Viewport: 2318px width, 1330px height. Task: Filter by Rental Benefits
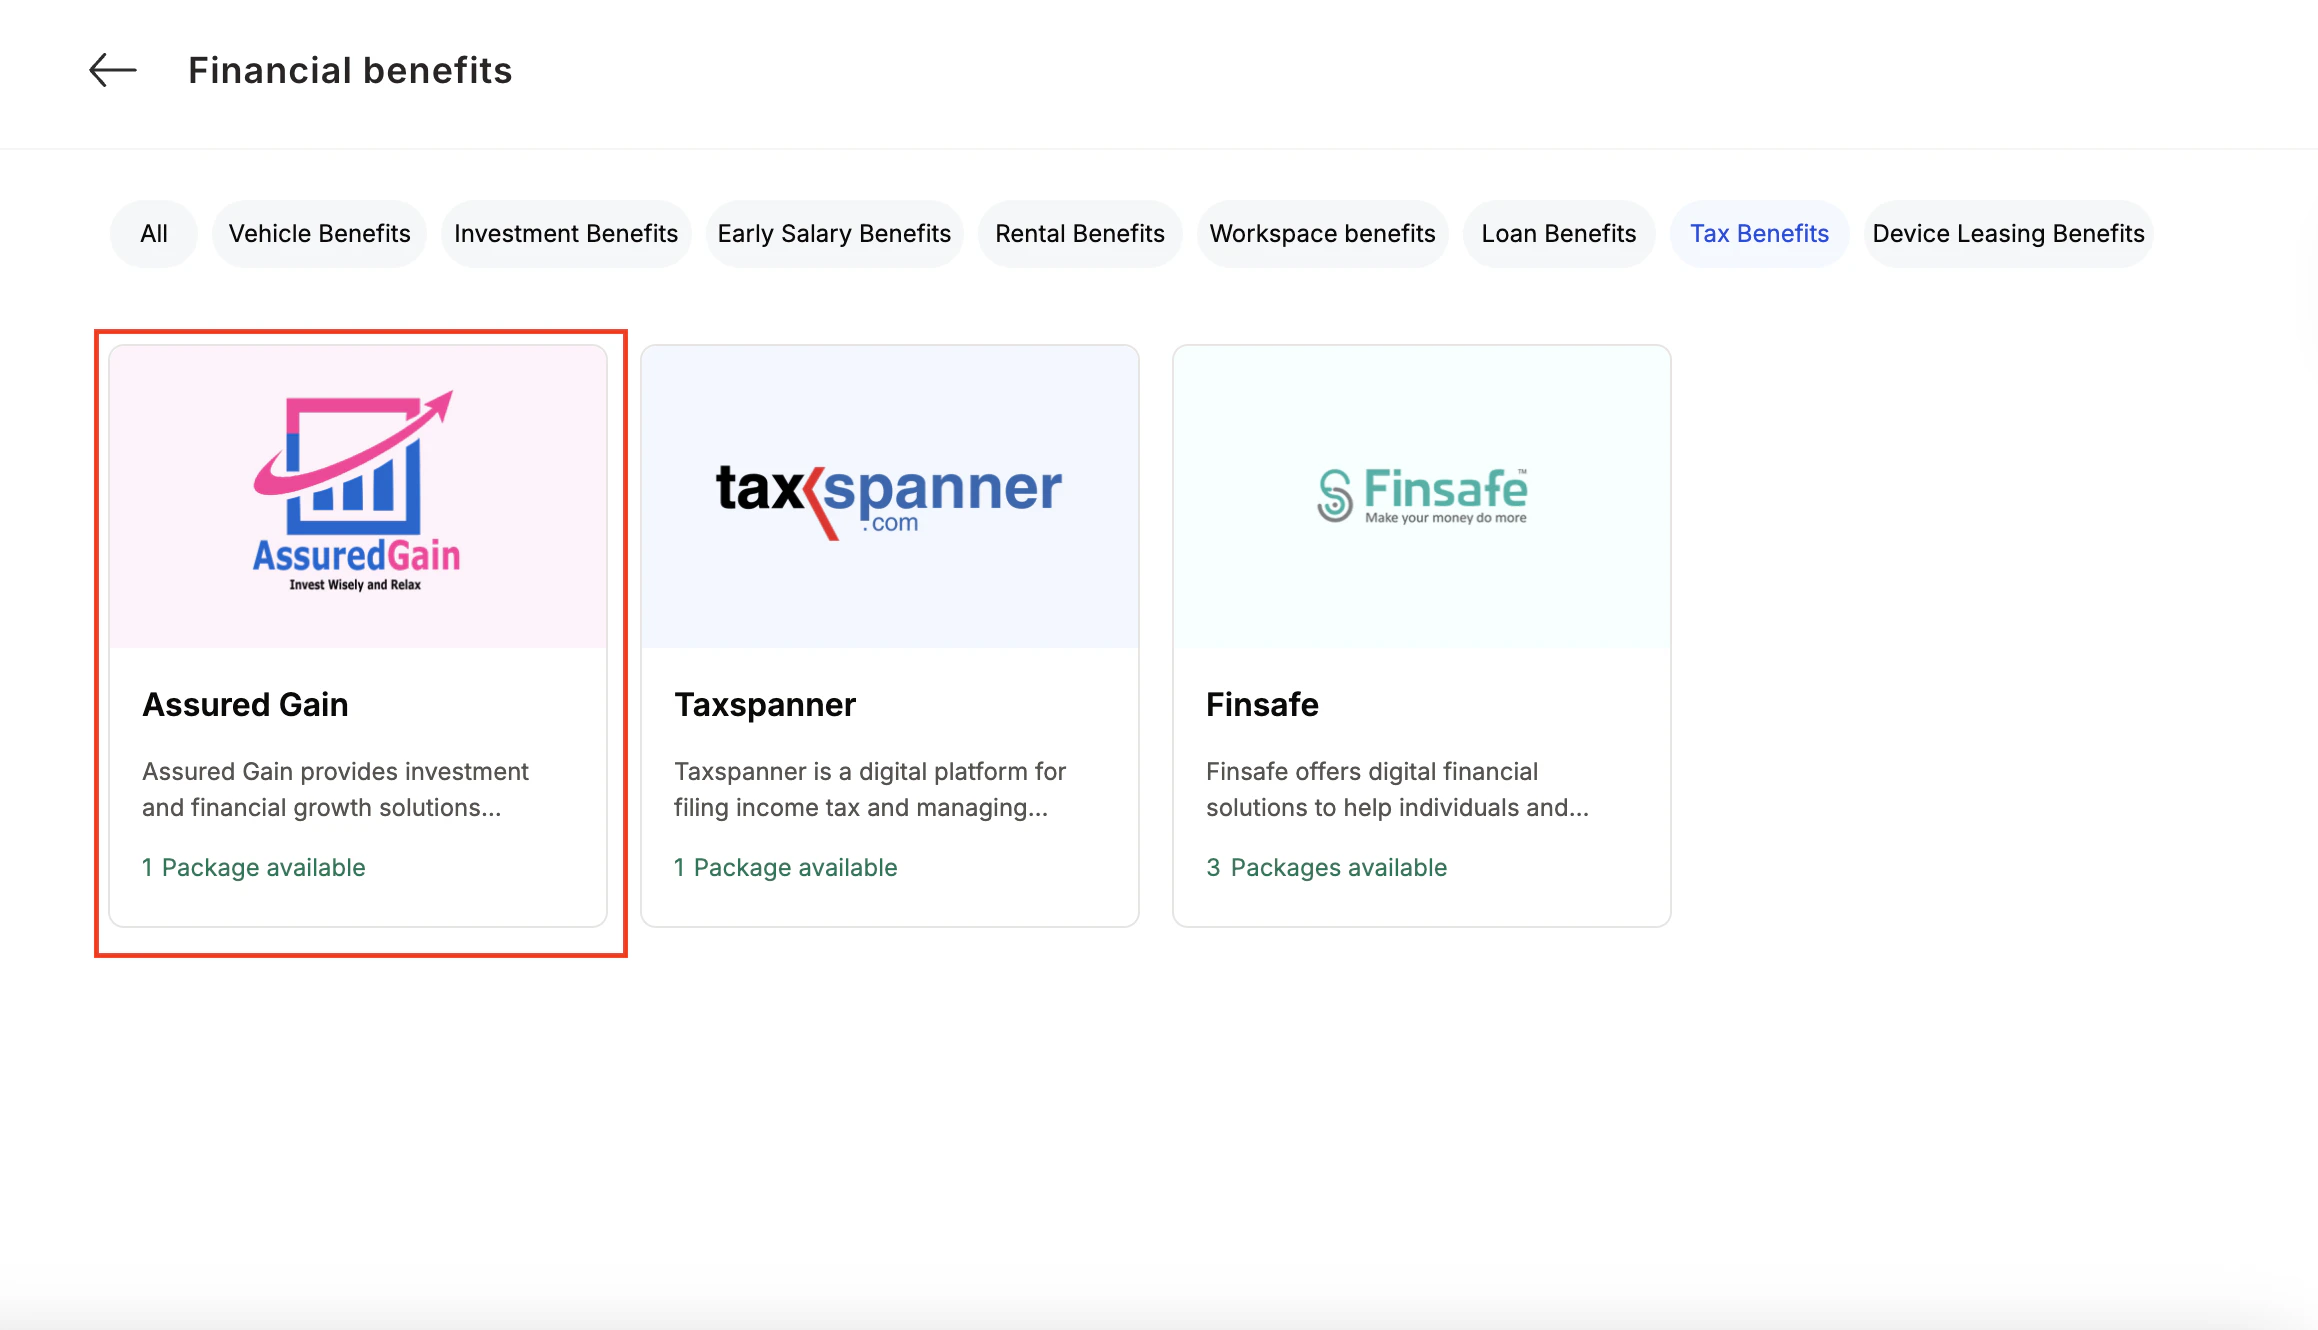pos(1080,234)
